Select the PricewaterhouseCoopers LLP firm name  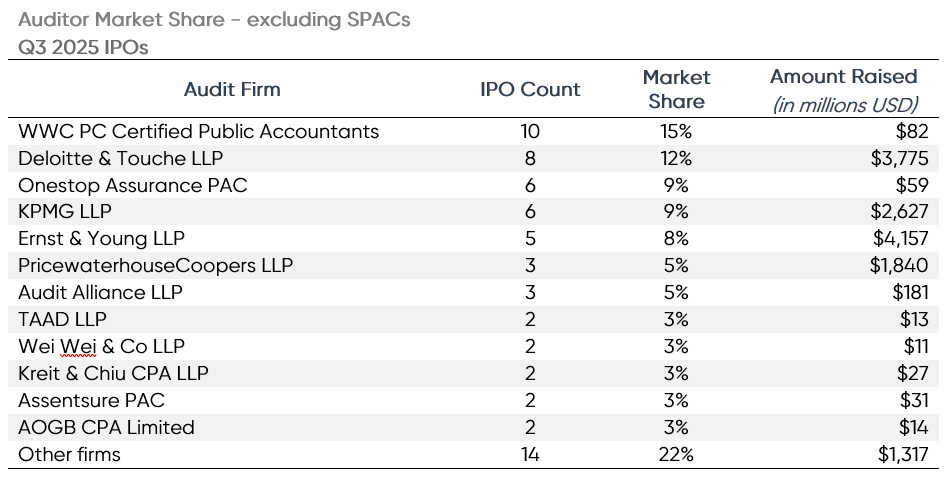(155, 266)
